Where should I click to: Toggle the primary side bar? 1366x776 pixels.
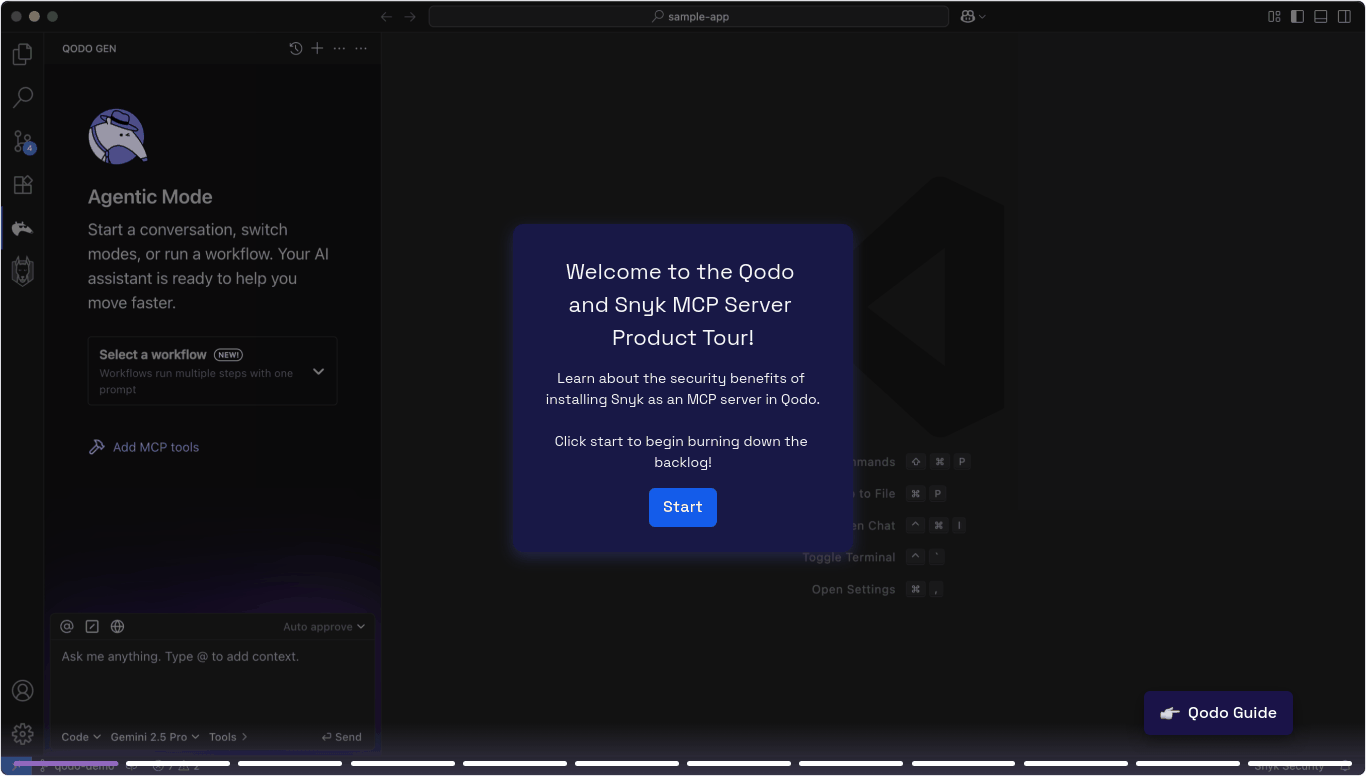coord(1297,16)
